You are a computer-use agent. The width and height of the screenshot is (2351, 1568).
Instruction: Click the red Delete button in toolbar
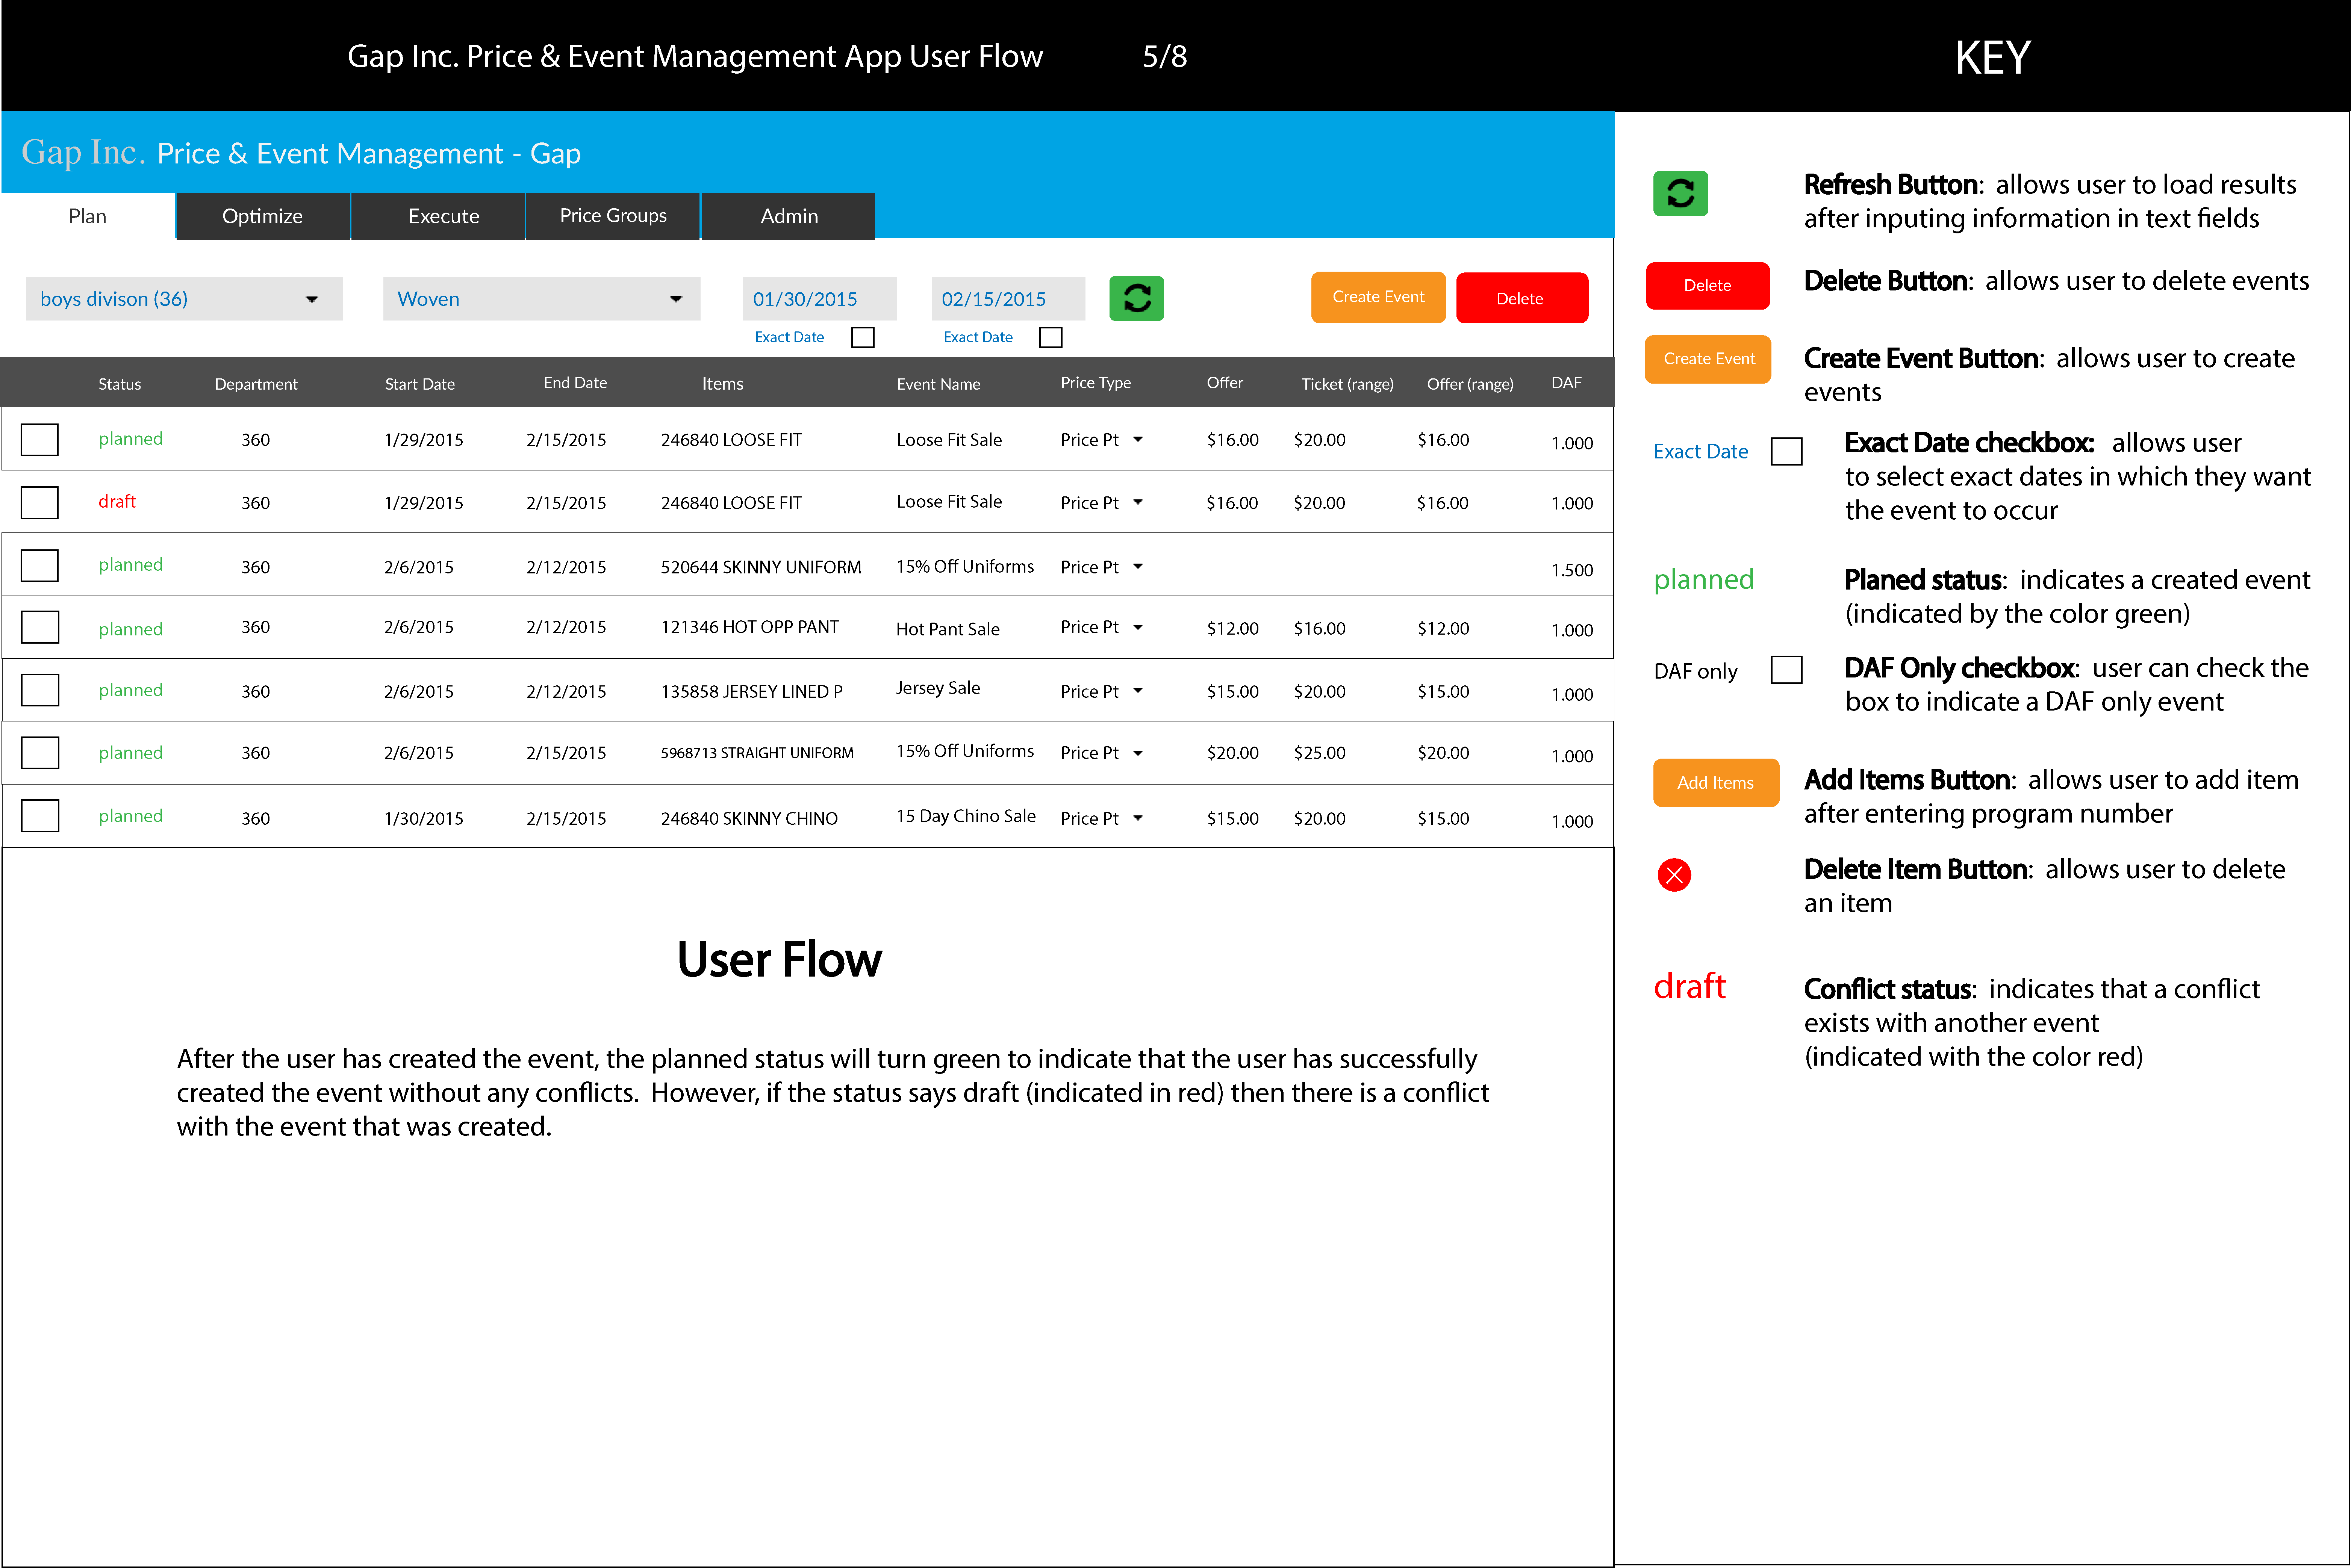(x=1521, y=298)
